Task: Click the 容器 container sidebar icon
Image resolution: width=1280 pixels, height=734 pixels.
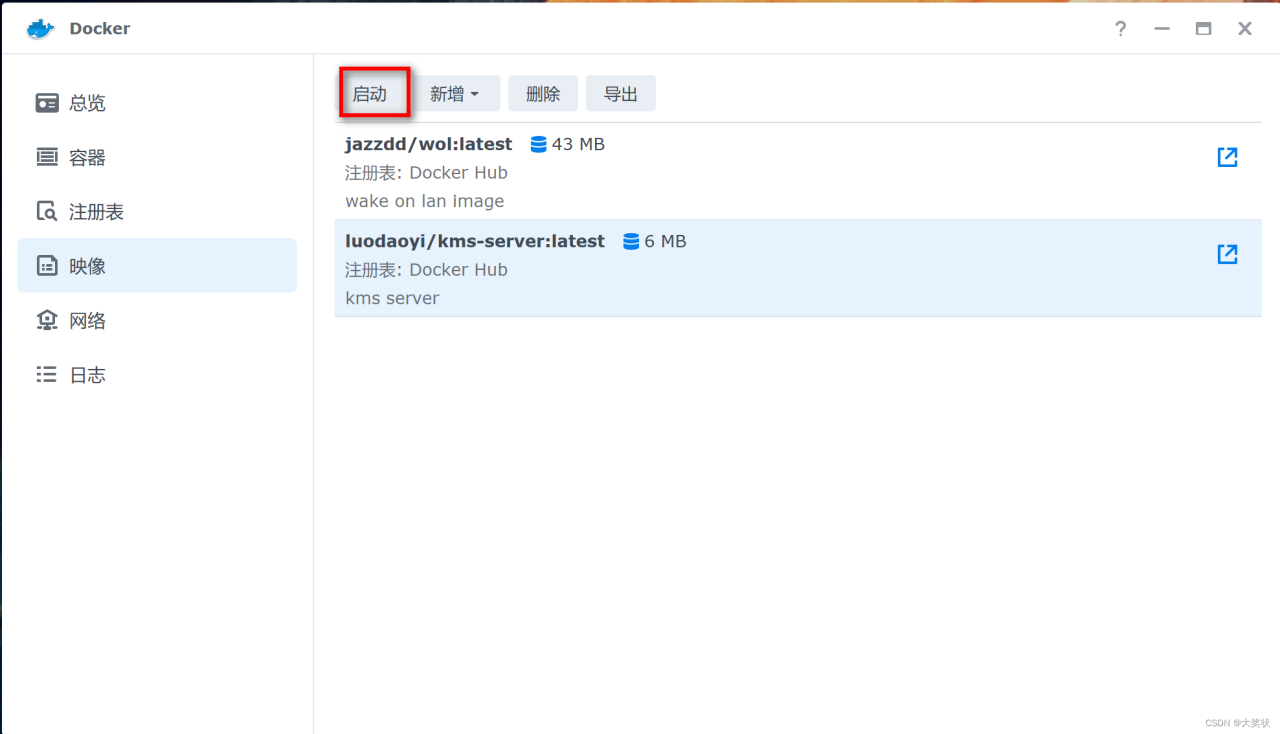Action: (47, 157)
